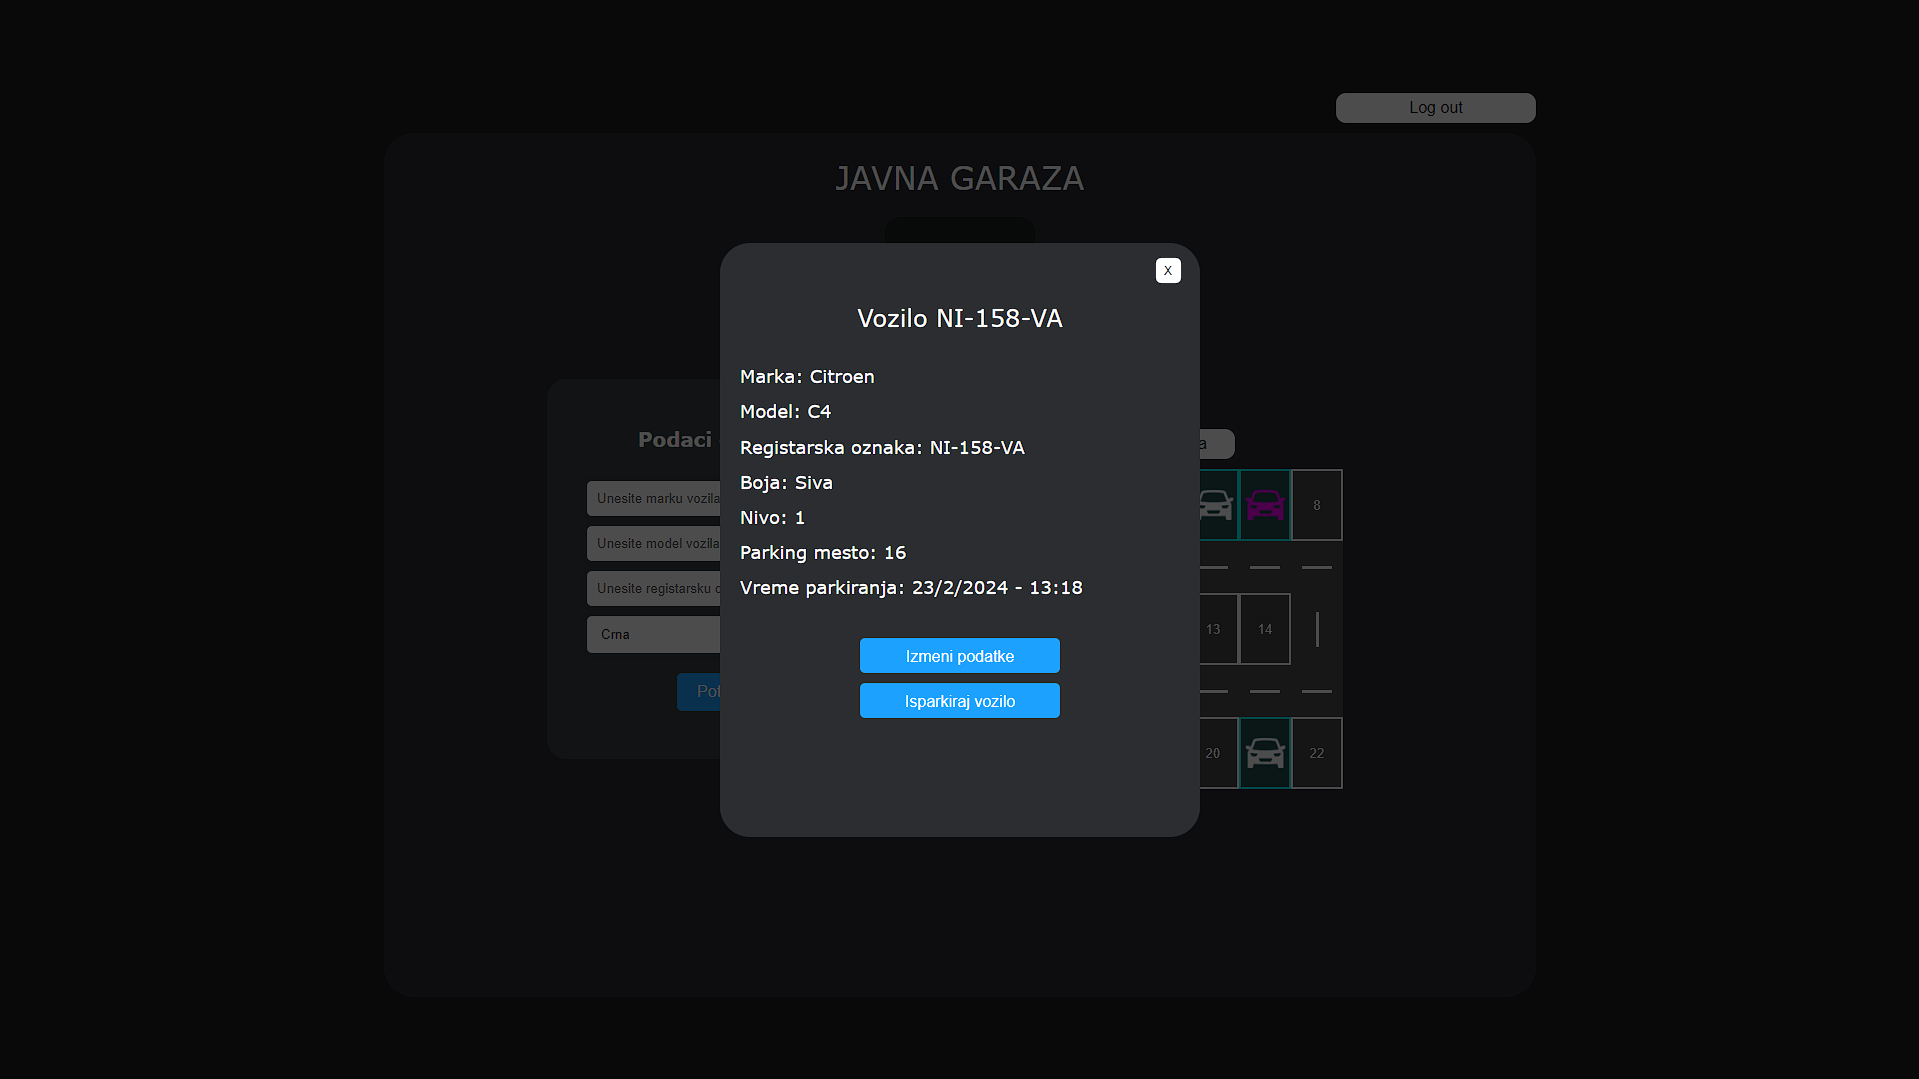1919x1079 pixels.
Task: Select parking spot 13
Action: [1218, 629]
